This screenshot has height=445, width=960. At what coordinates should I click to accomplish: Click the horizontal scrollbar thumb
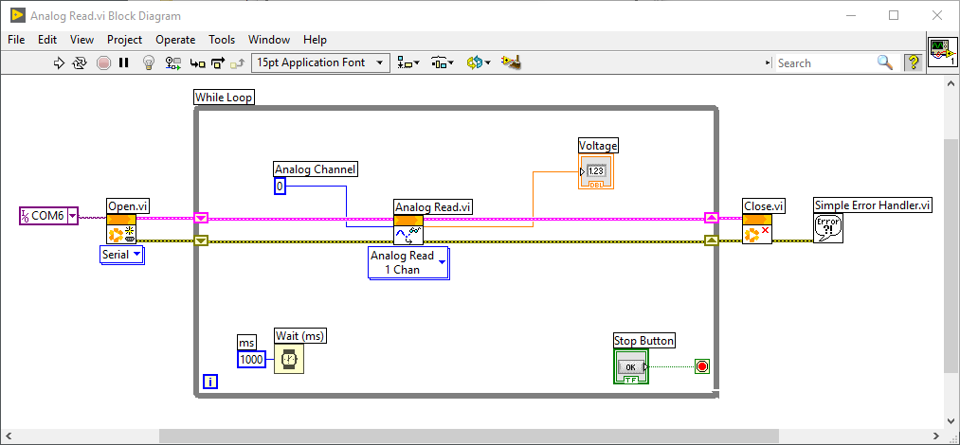[x=469, y=436]
